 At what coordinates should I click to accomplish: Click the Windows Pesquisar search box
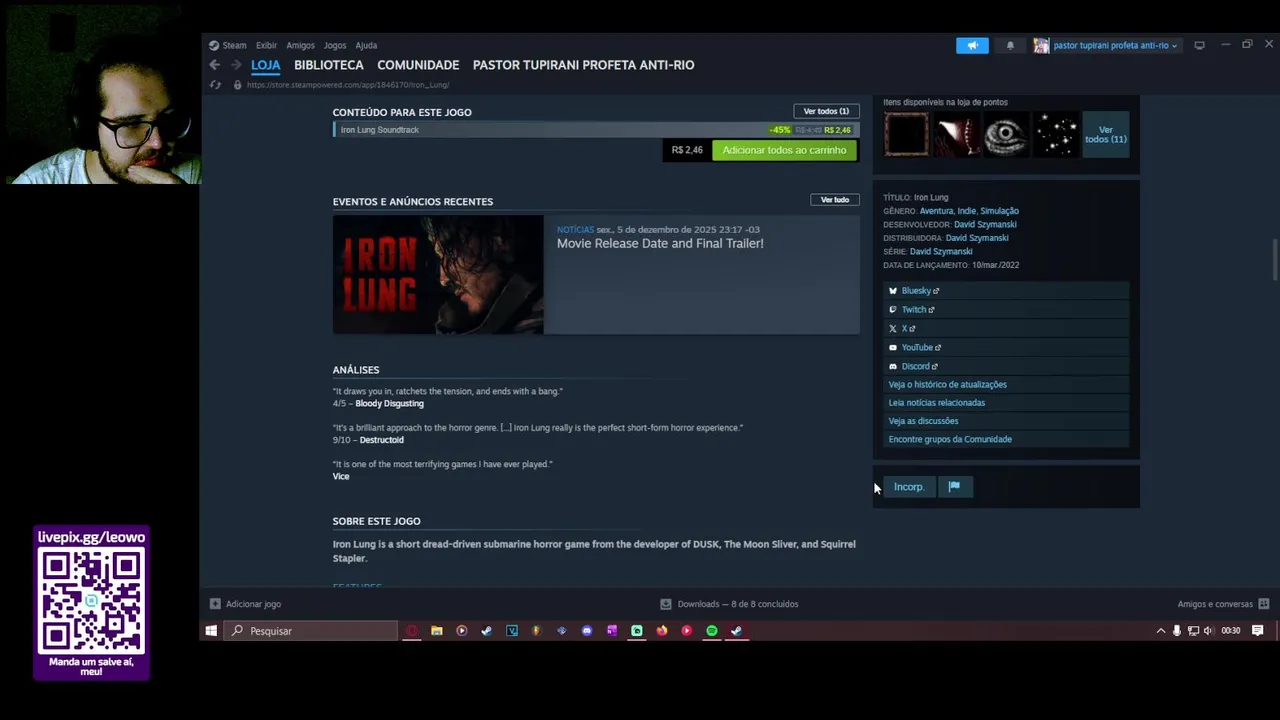point(312,631)
